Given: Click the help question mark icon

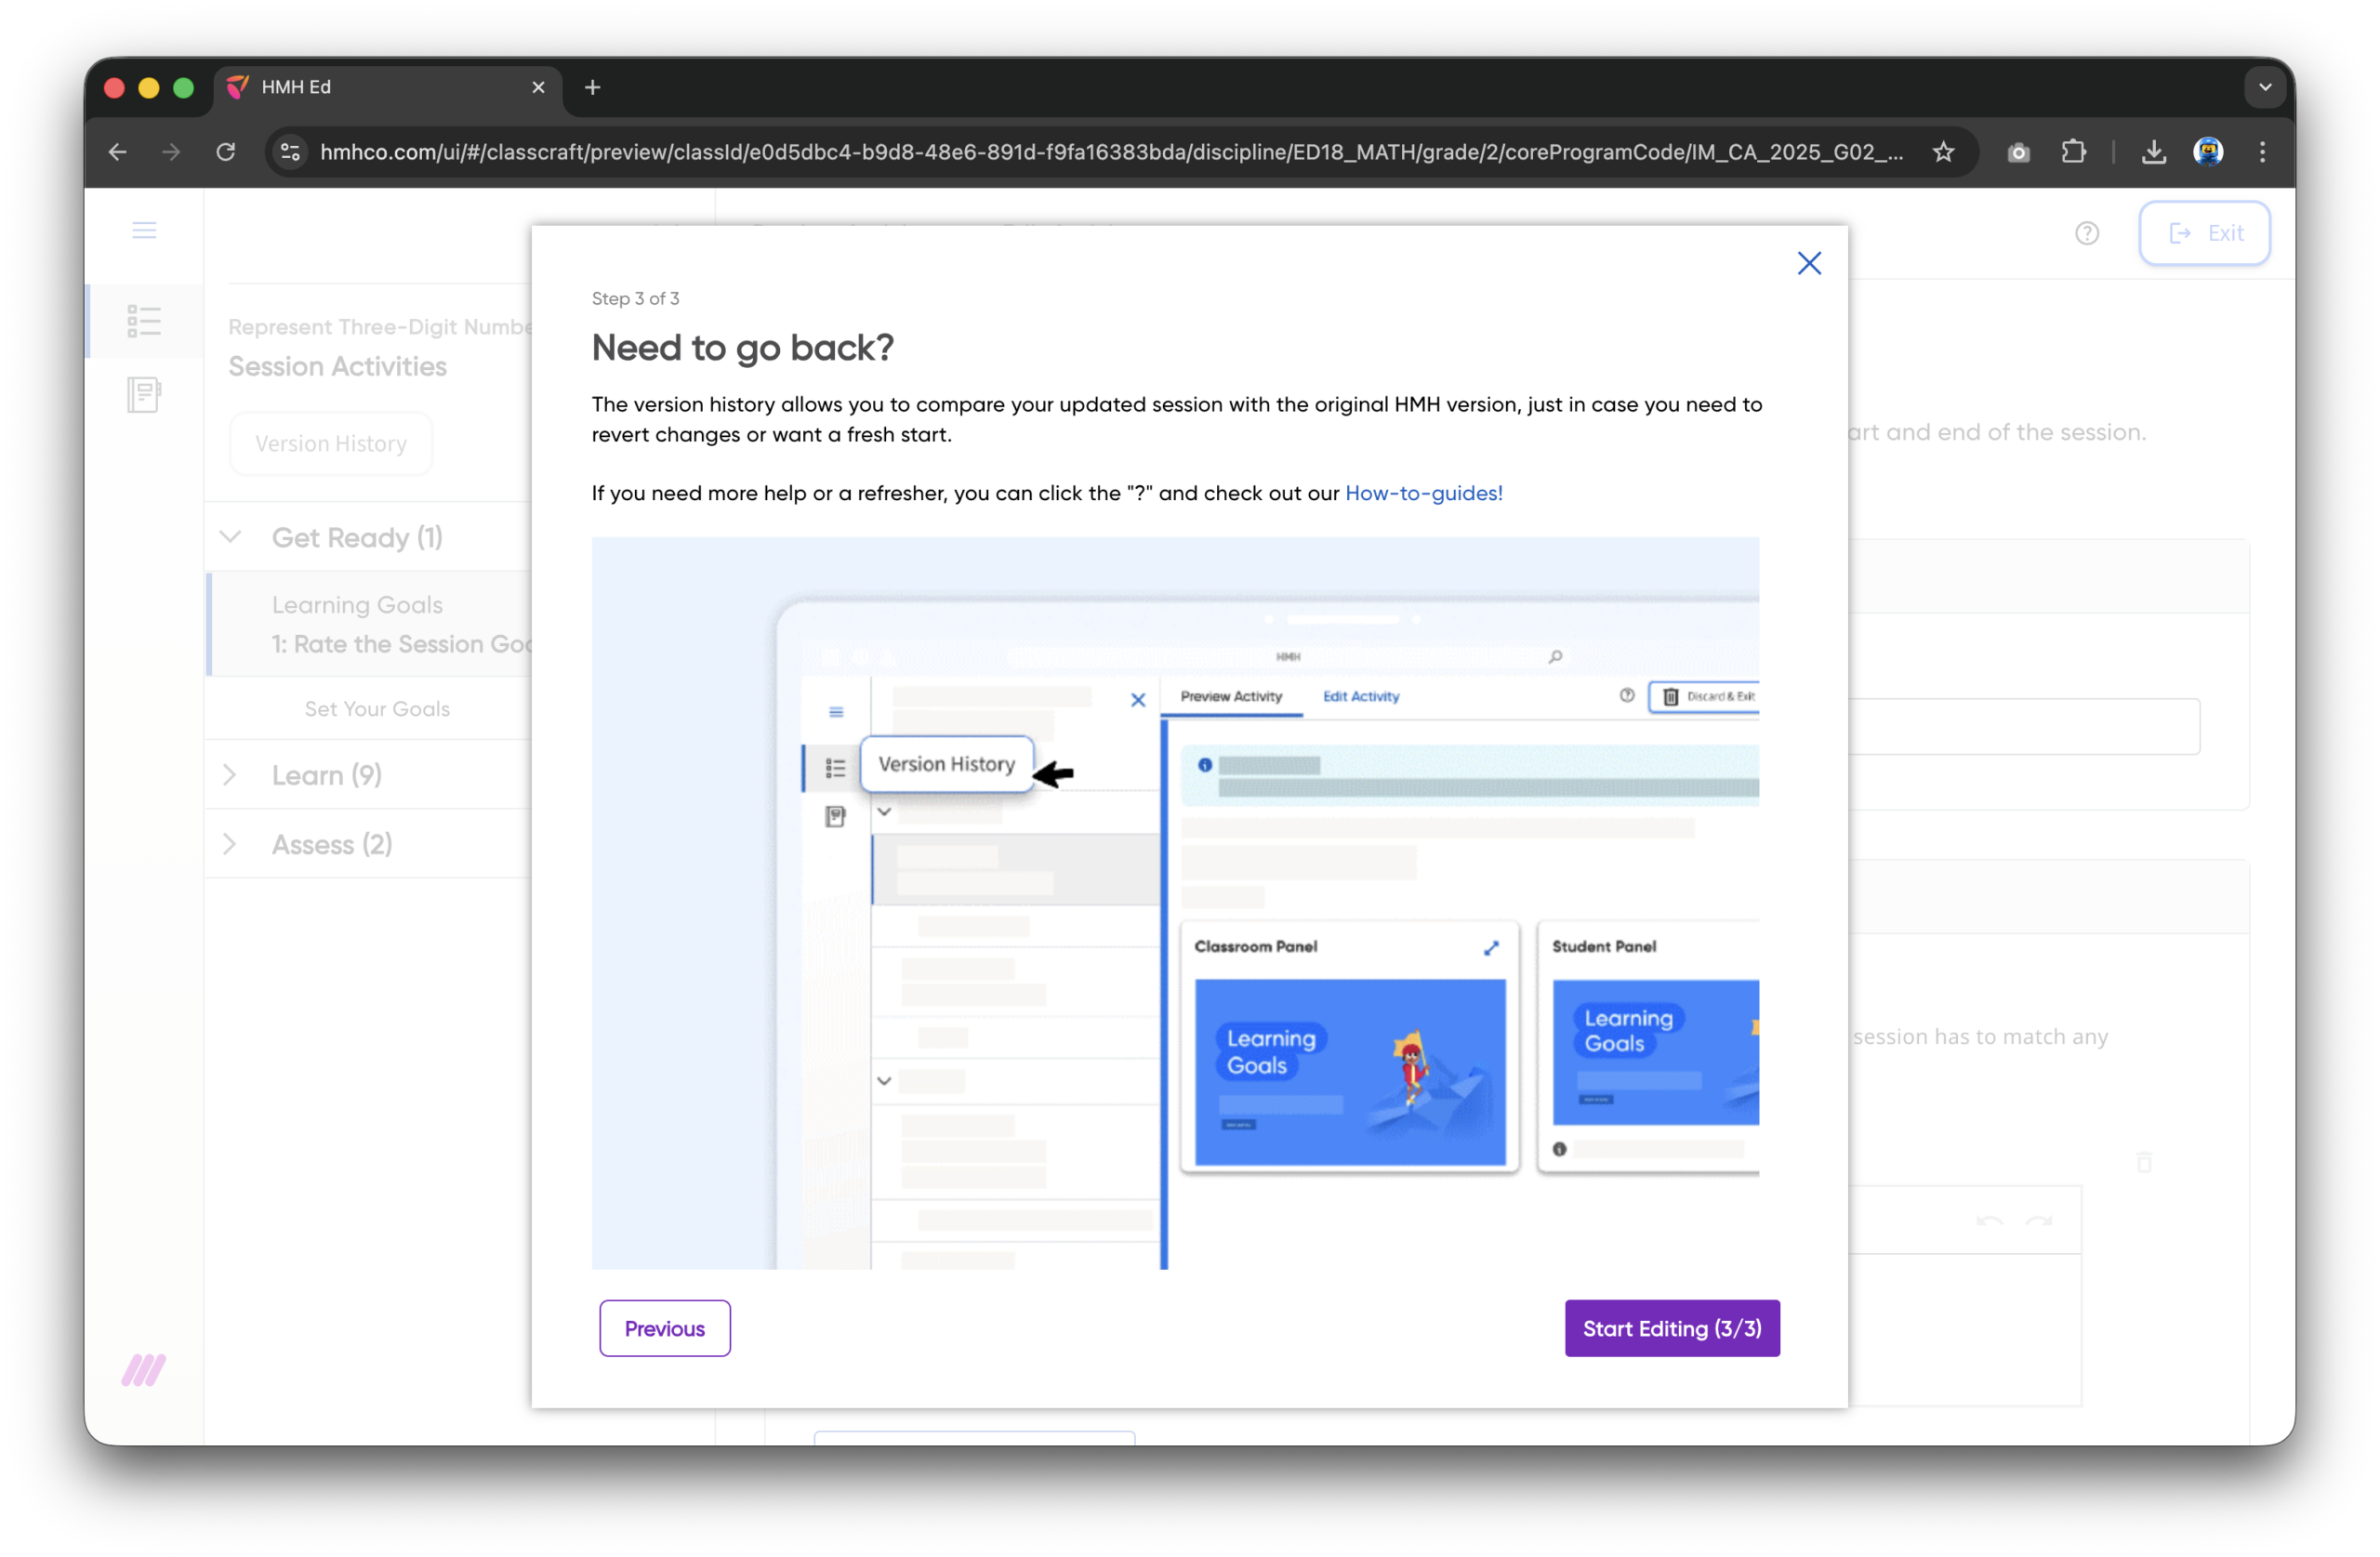Looking at the screenshot, I should 2086,233.
